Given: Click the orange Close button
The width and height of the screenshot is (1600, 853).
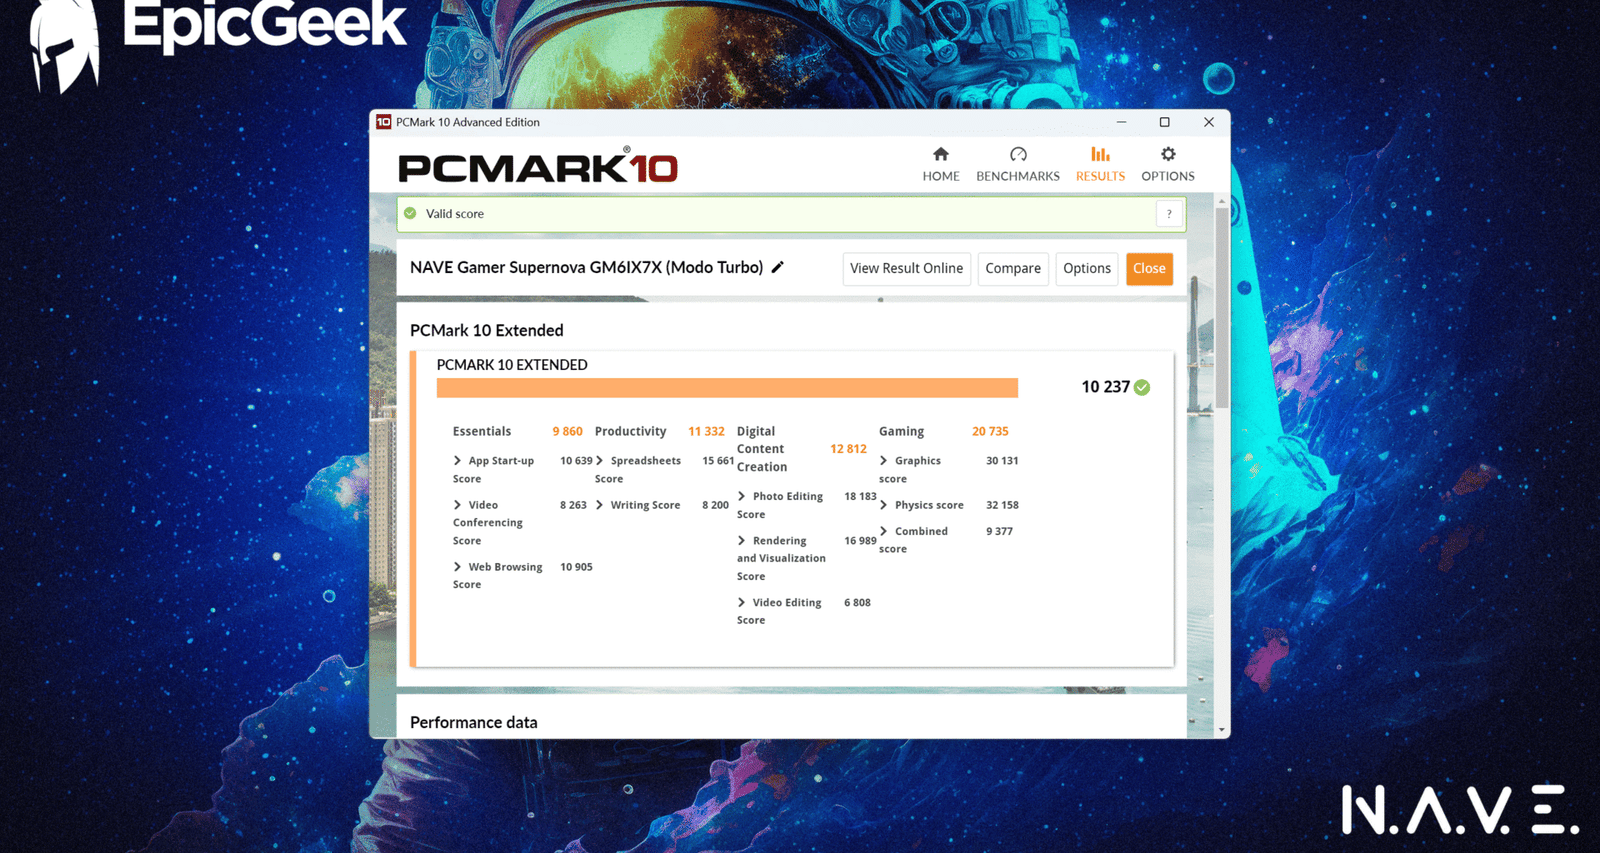Looking at the screenshot, I should pyautogui.click(x=1149, y=268).
